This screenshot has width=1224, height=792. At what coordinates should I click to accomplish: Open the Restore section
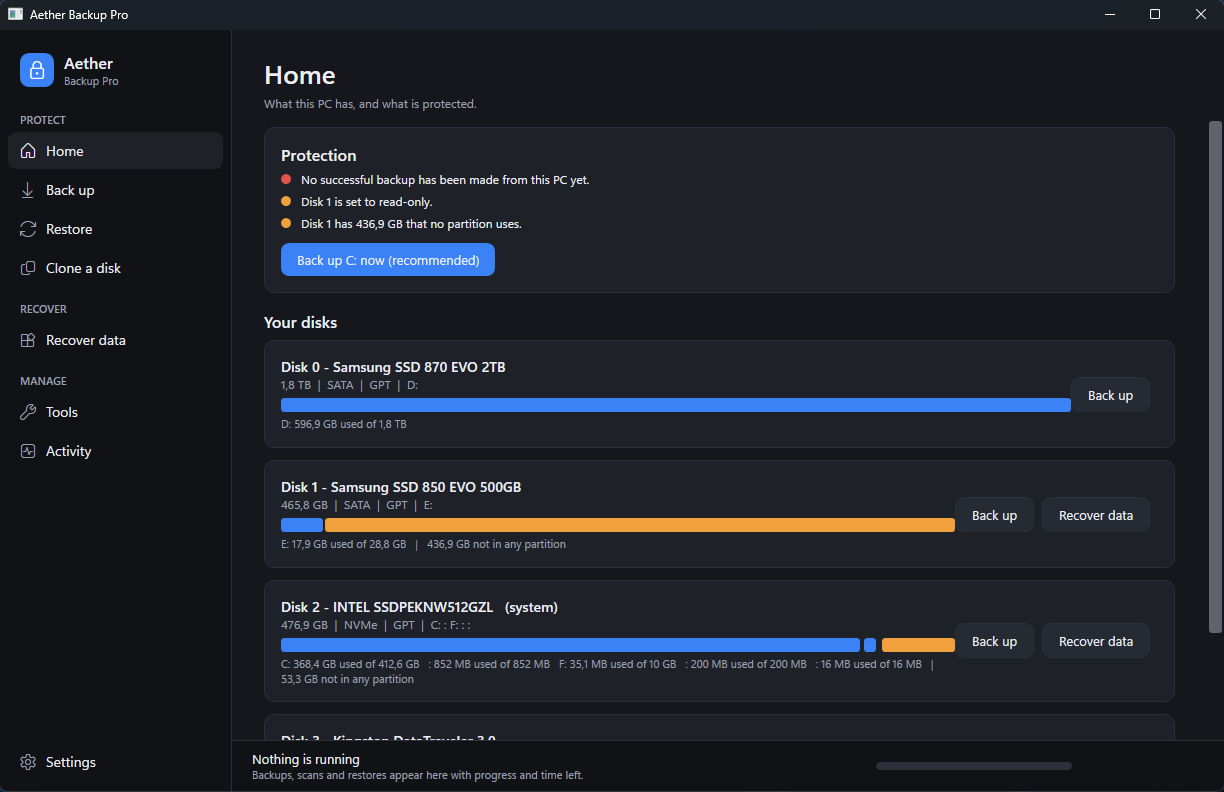pos(115,229)
